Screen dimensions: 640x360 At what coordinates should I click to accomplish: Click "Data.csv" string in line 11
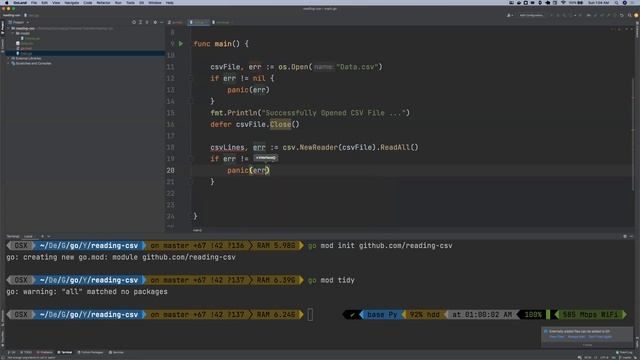[358, 67]
